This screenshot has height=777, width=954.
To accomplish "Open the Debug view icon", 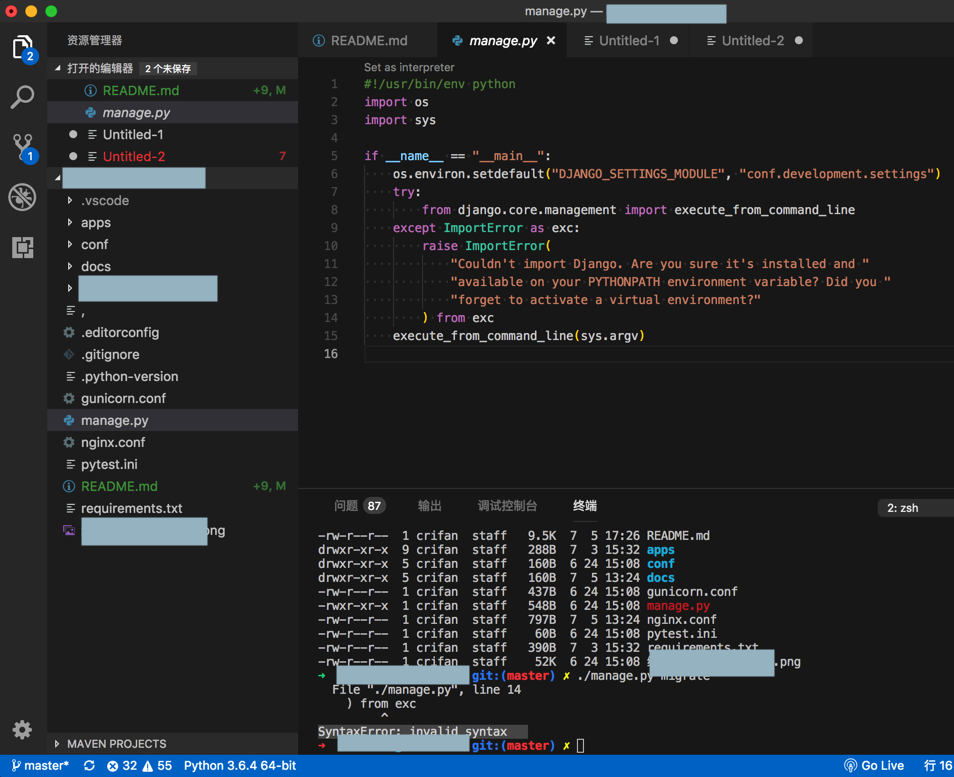I will click(22, 197).
